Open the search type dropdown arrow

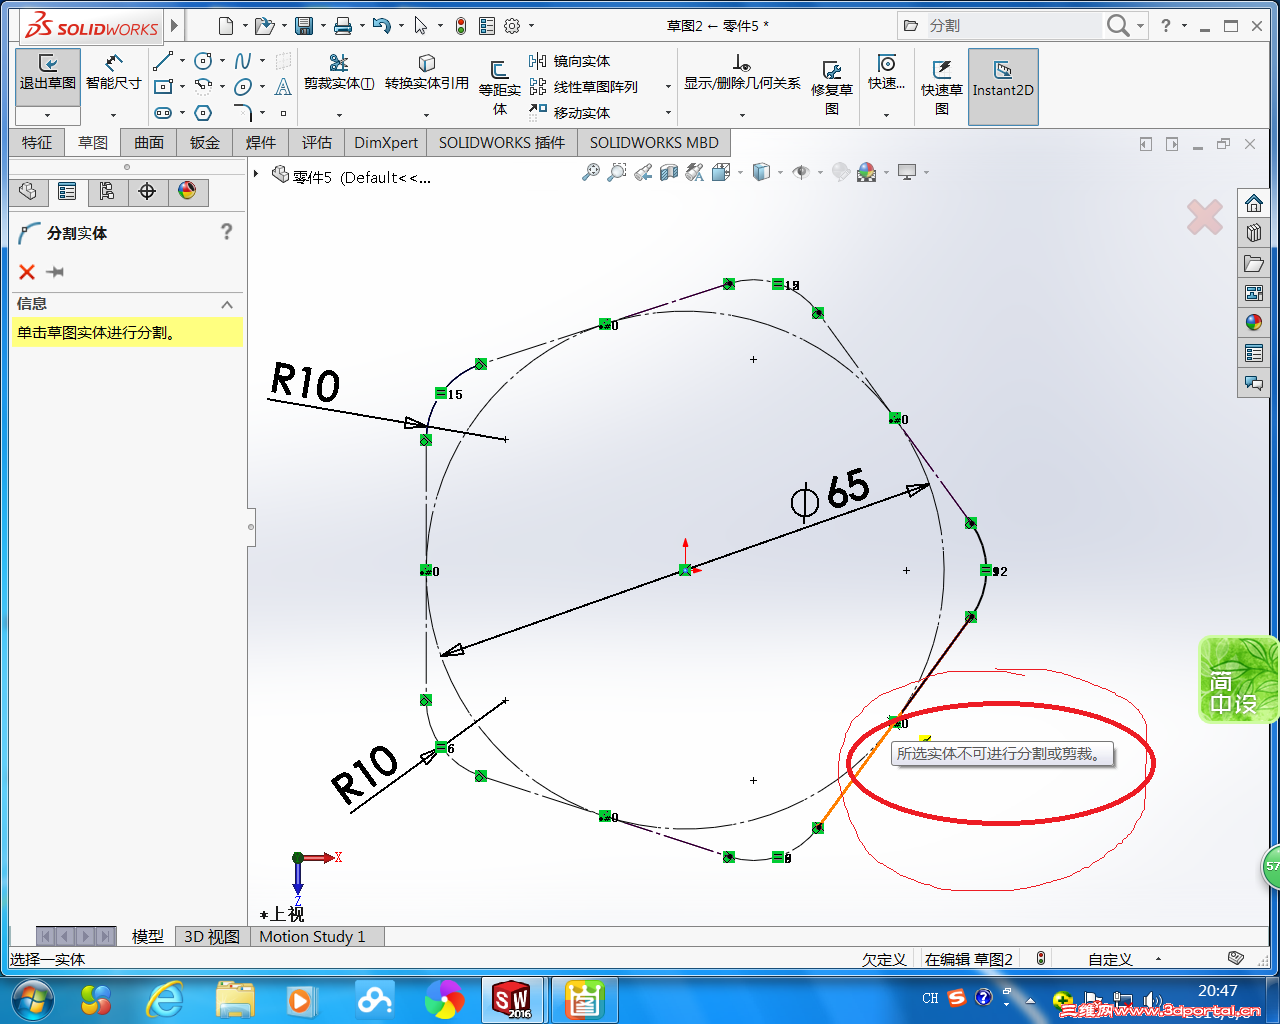coord(1140,26)
